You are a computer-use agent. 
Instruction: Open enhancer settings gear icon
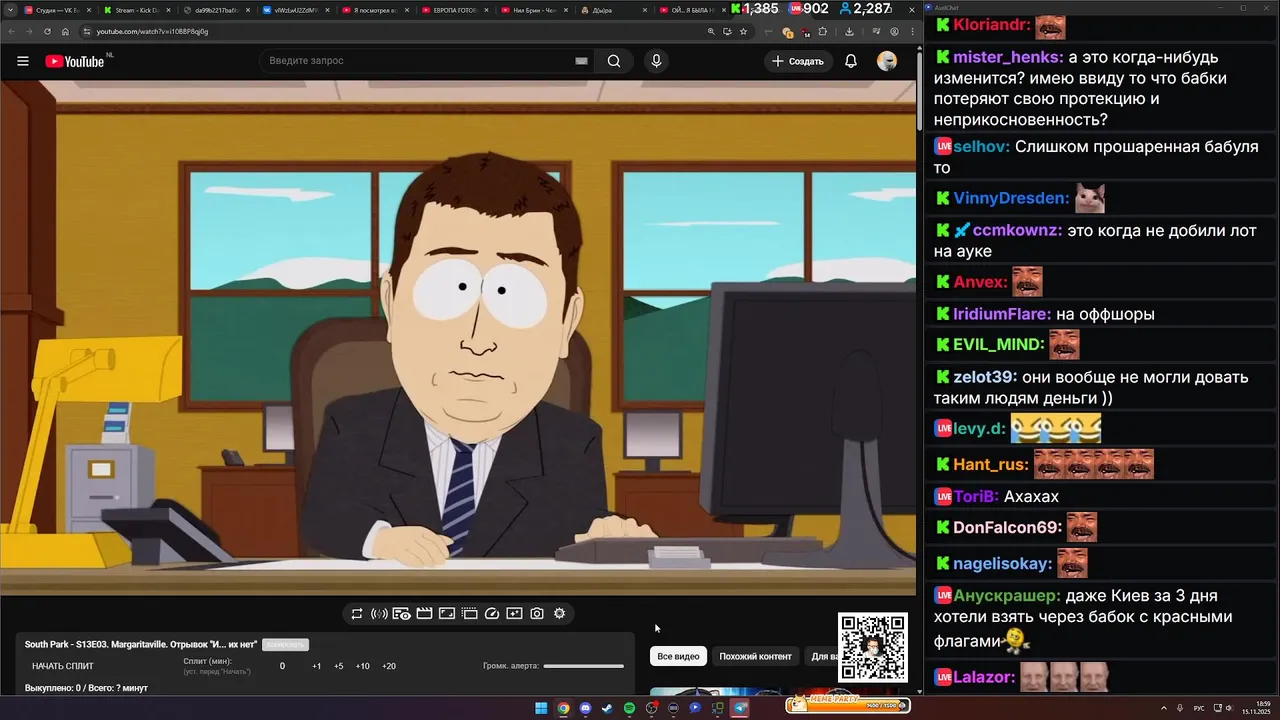pos(559,614)
